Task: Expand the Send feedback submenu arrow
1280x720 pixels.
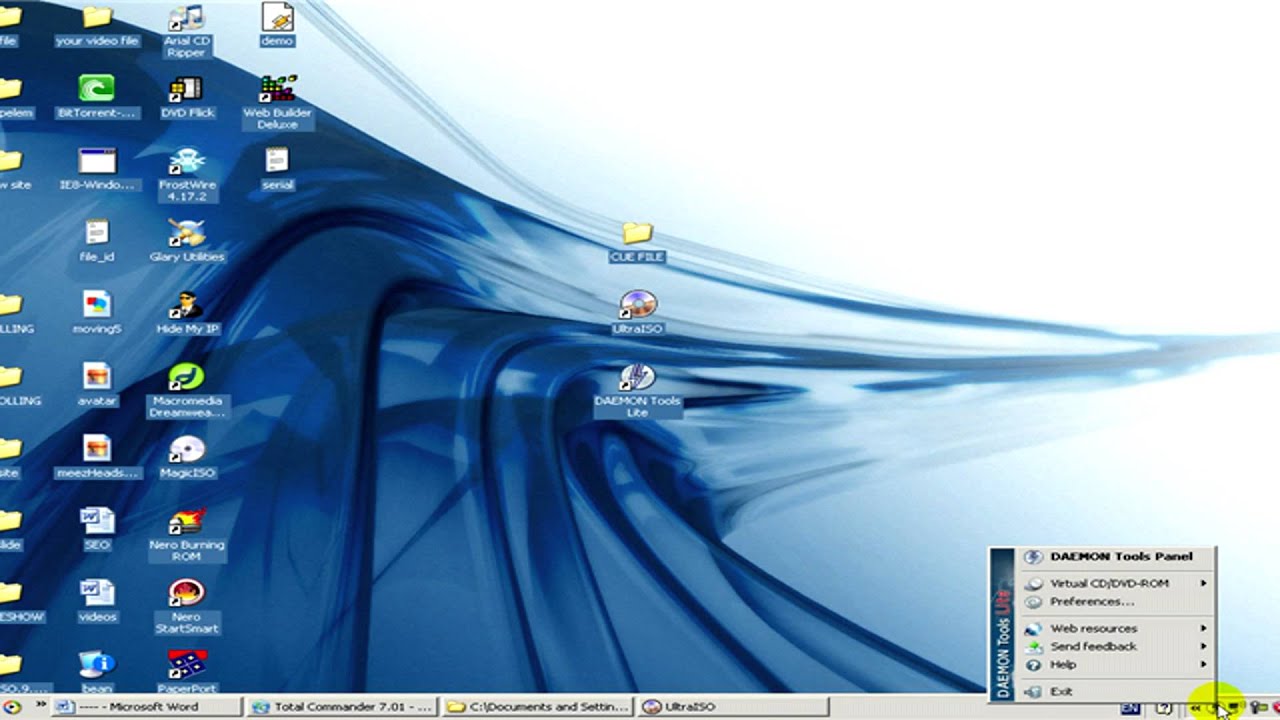Action: coord(1204,646)
